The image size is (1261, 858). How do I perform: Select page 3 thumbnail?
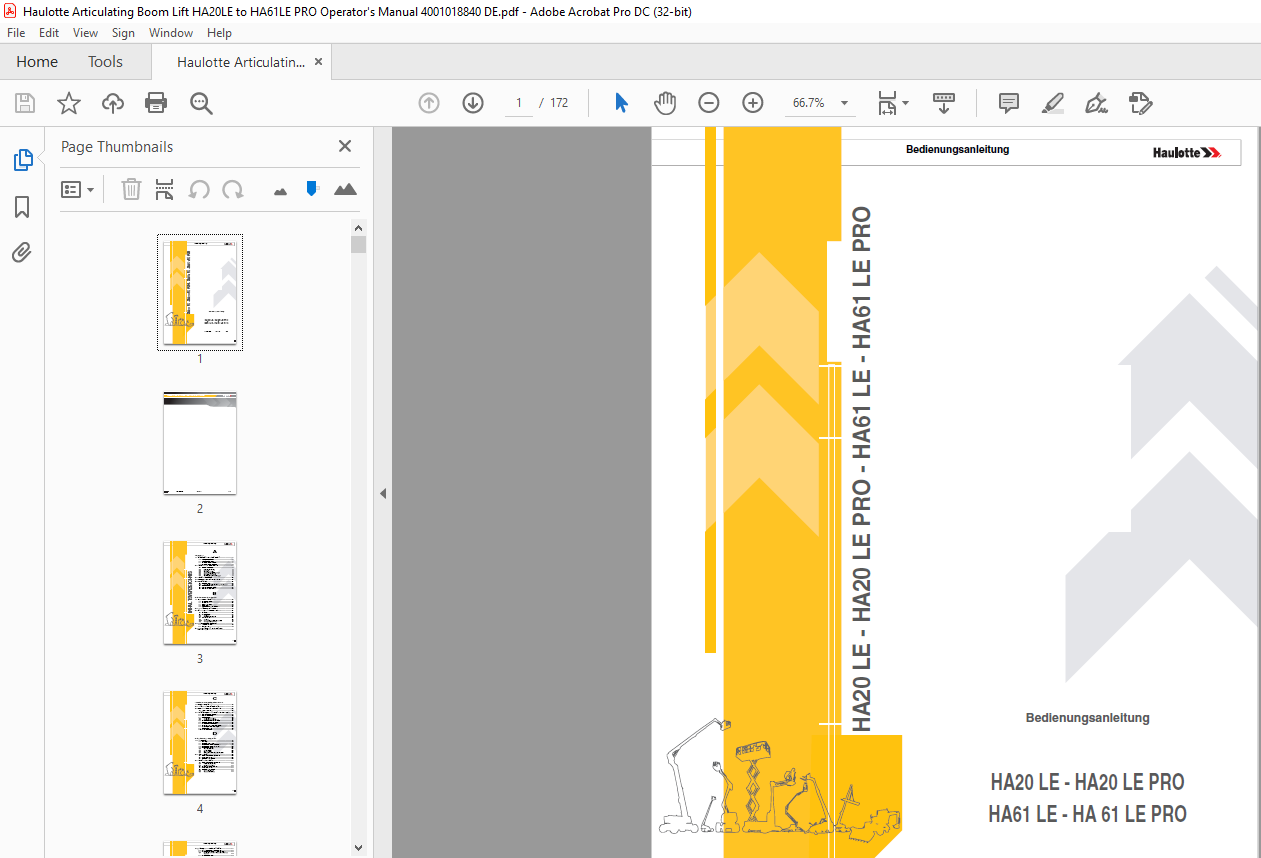200,593
